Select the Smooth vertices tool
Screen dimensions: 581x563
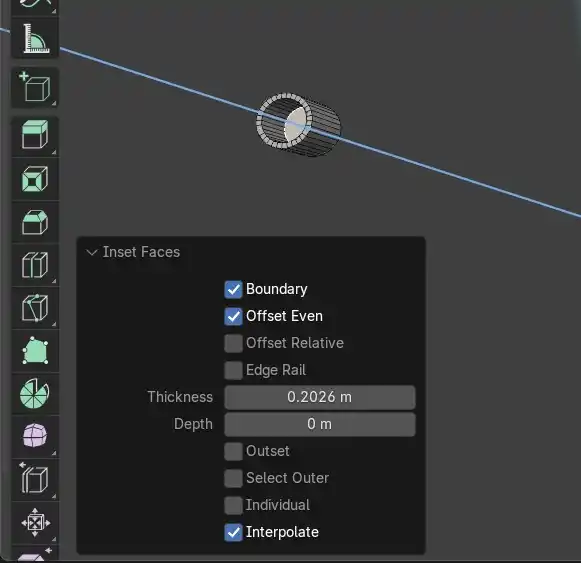point(35,436)
